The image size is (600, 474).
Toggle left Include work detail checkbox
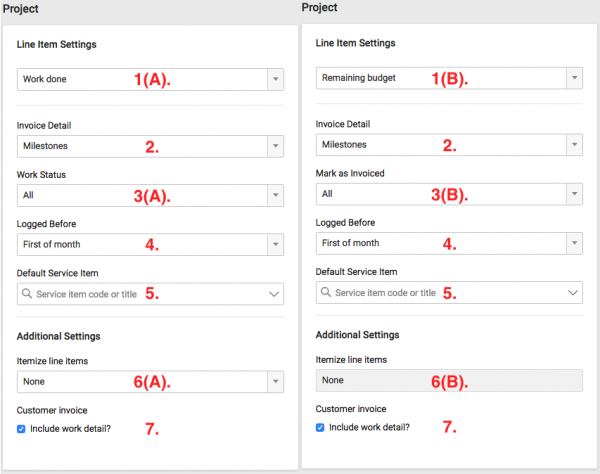click(23, 428)
